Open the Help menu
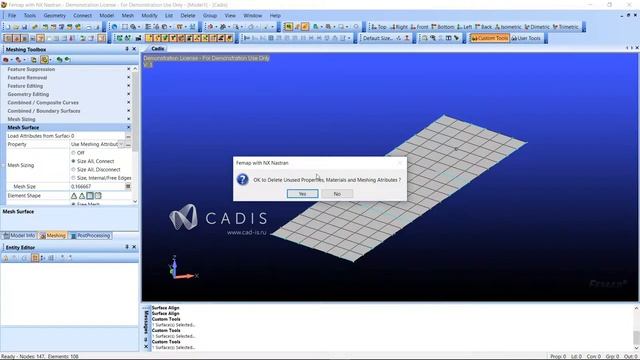Image resolution: width=640 pixels, height=360 pixels. 275,16
